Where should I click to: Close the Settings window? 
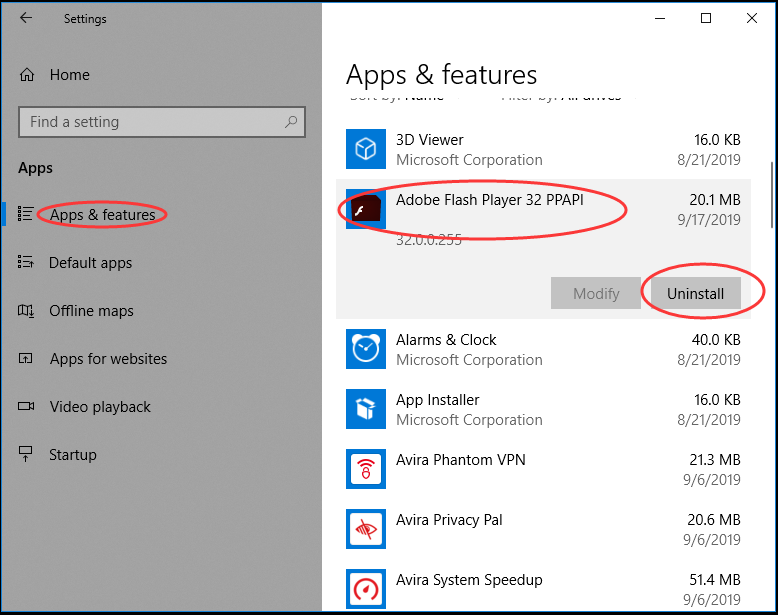pos(752,18)
